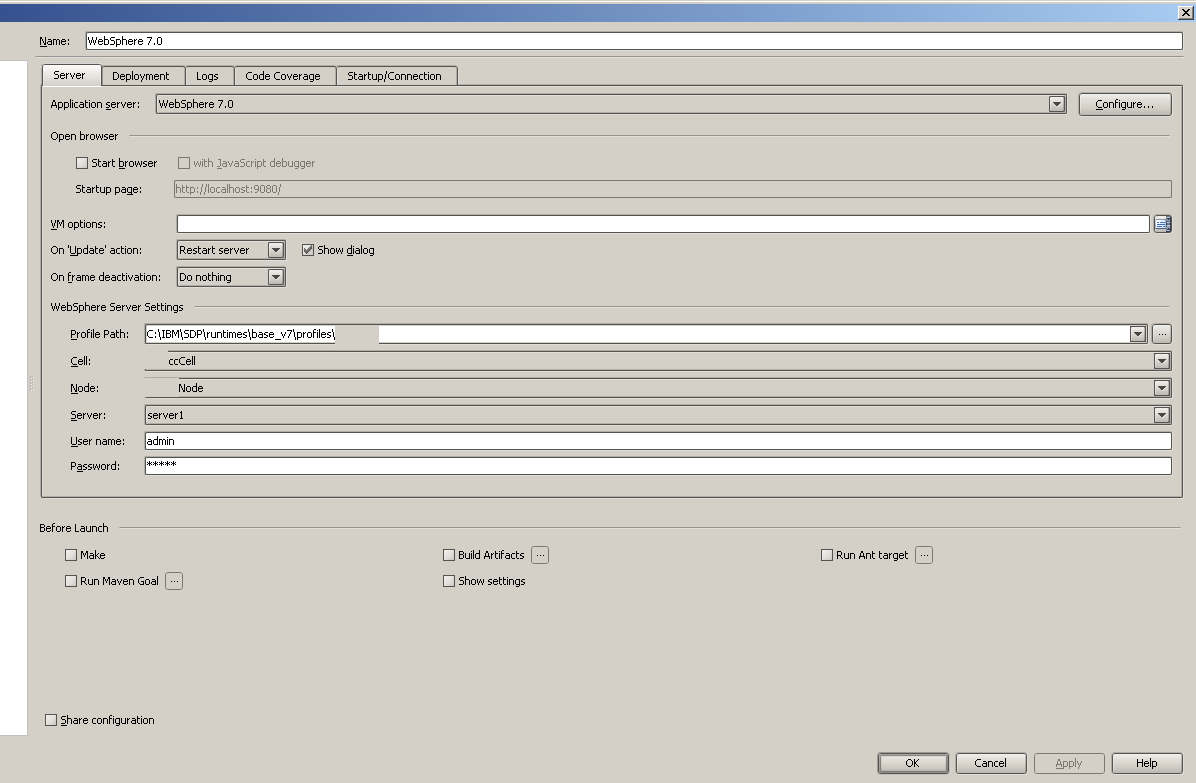Open Run Ant target ellipsis settings

(924, 555)
